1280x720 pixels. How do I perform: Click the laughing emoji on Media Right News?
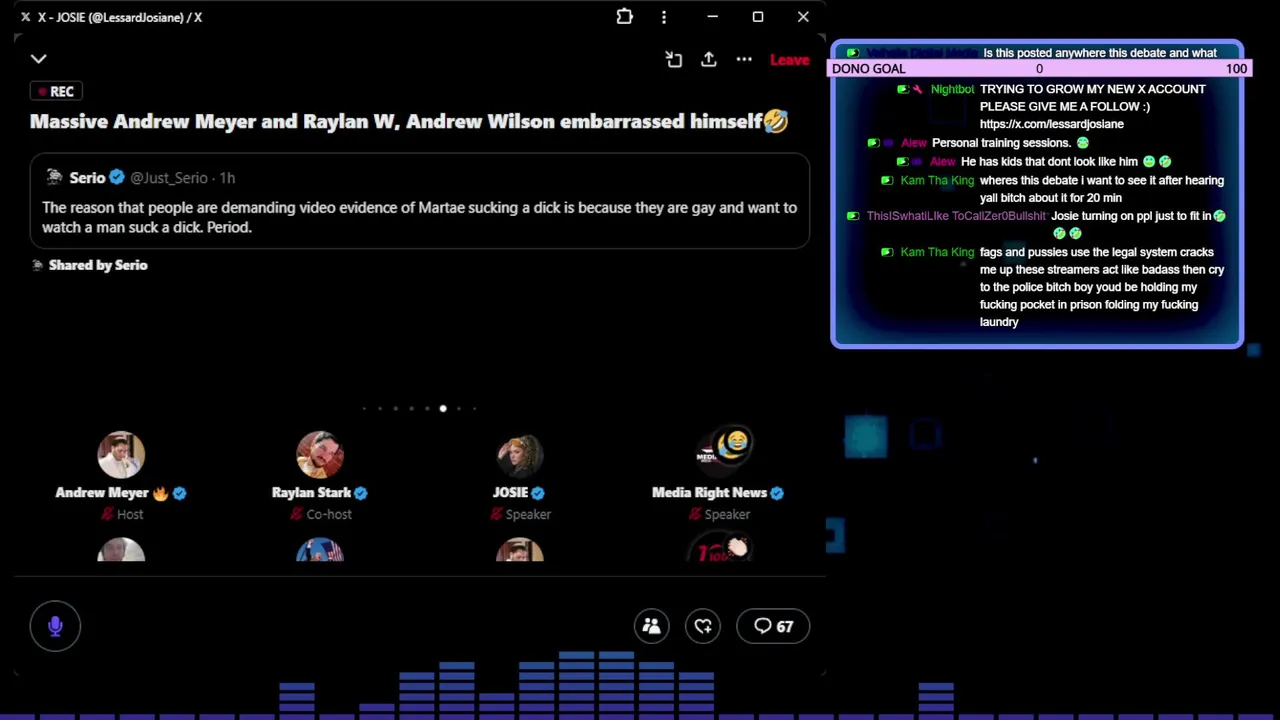click(x=735, y=443)
